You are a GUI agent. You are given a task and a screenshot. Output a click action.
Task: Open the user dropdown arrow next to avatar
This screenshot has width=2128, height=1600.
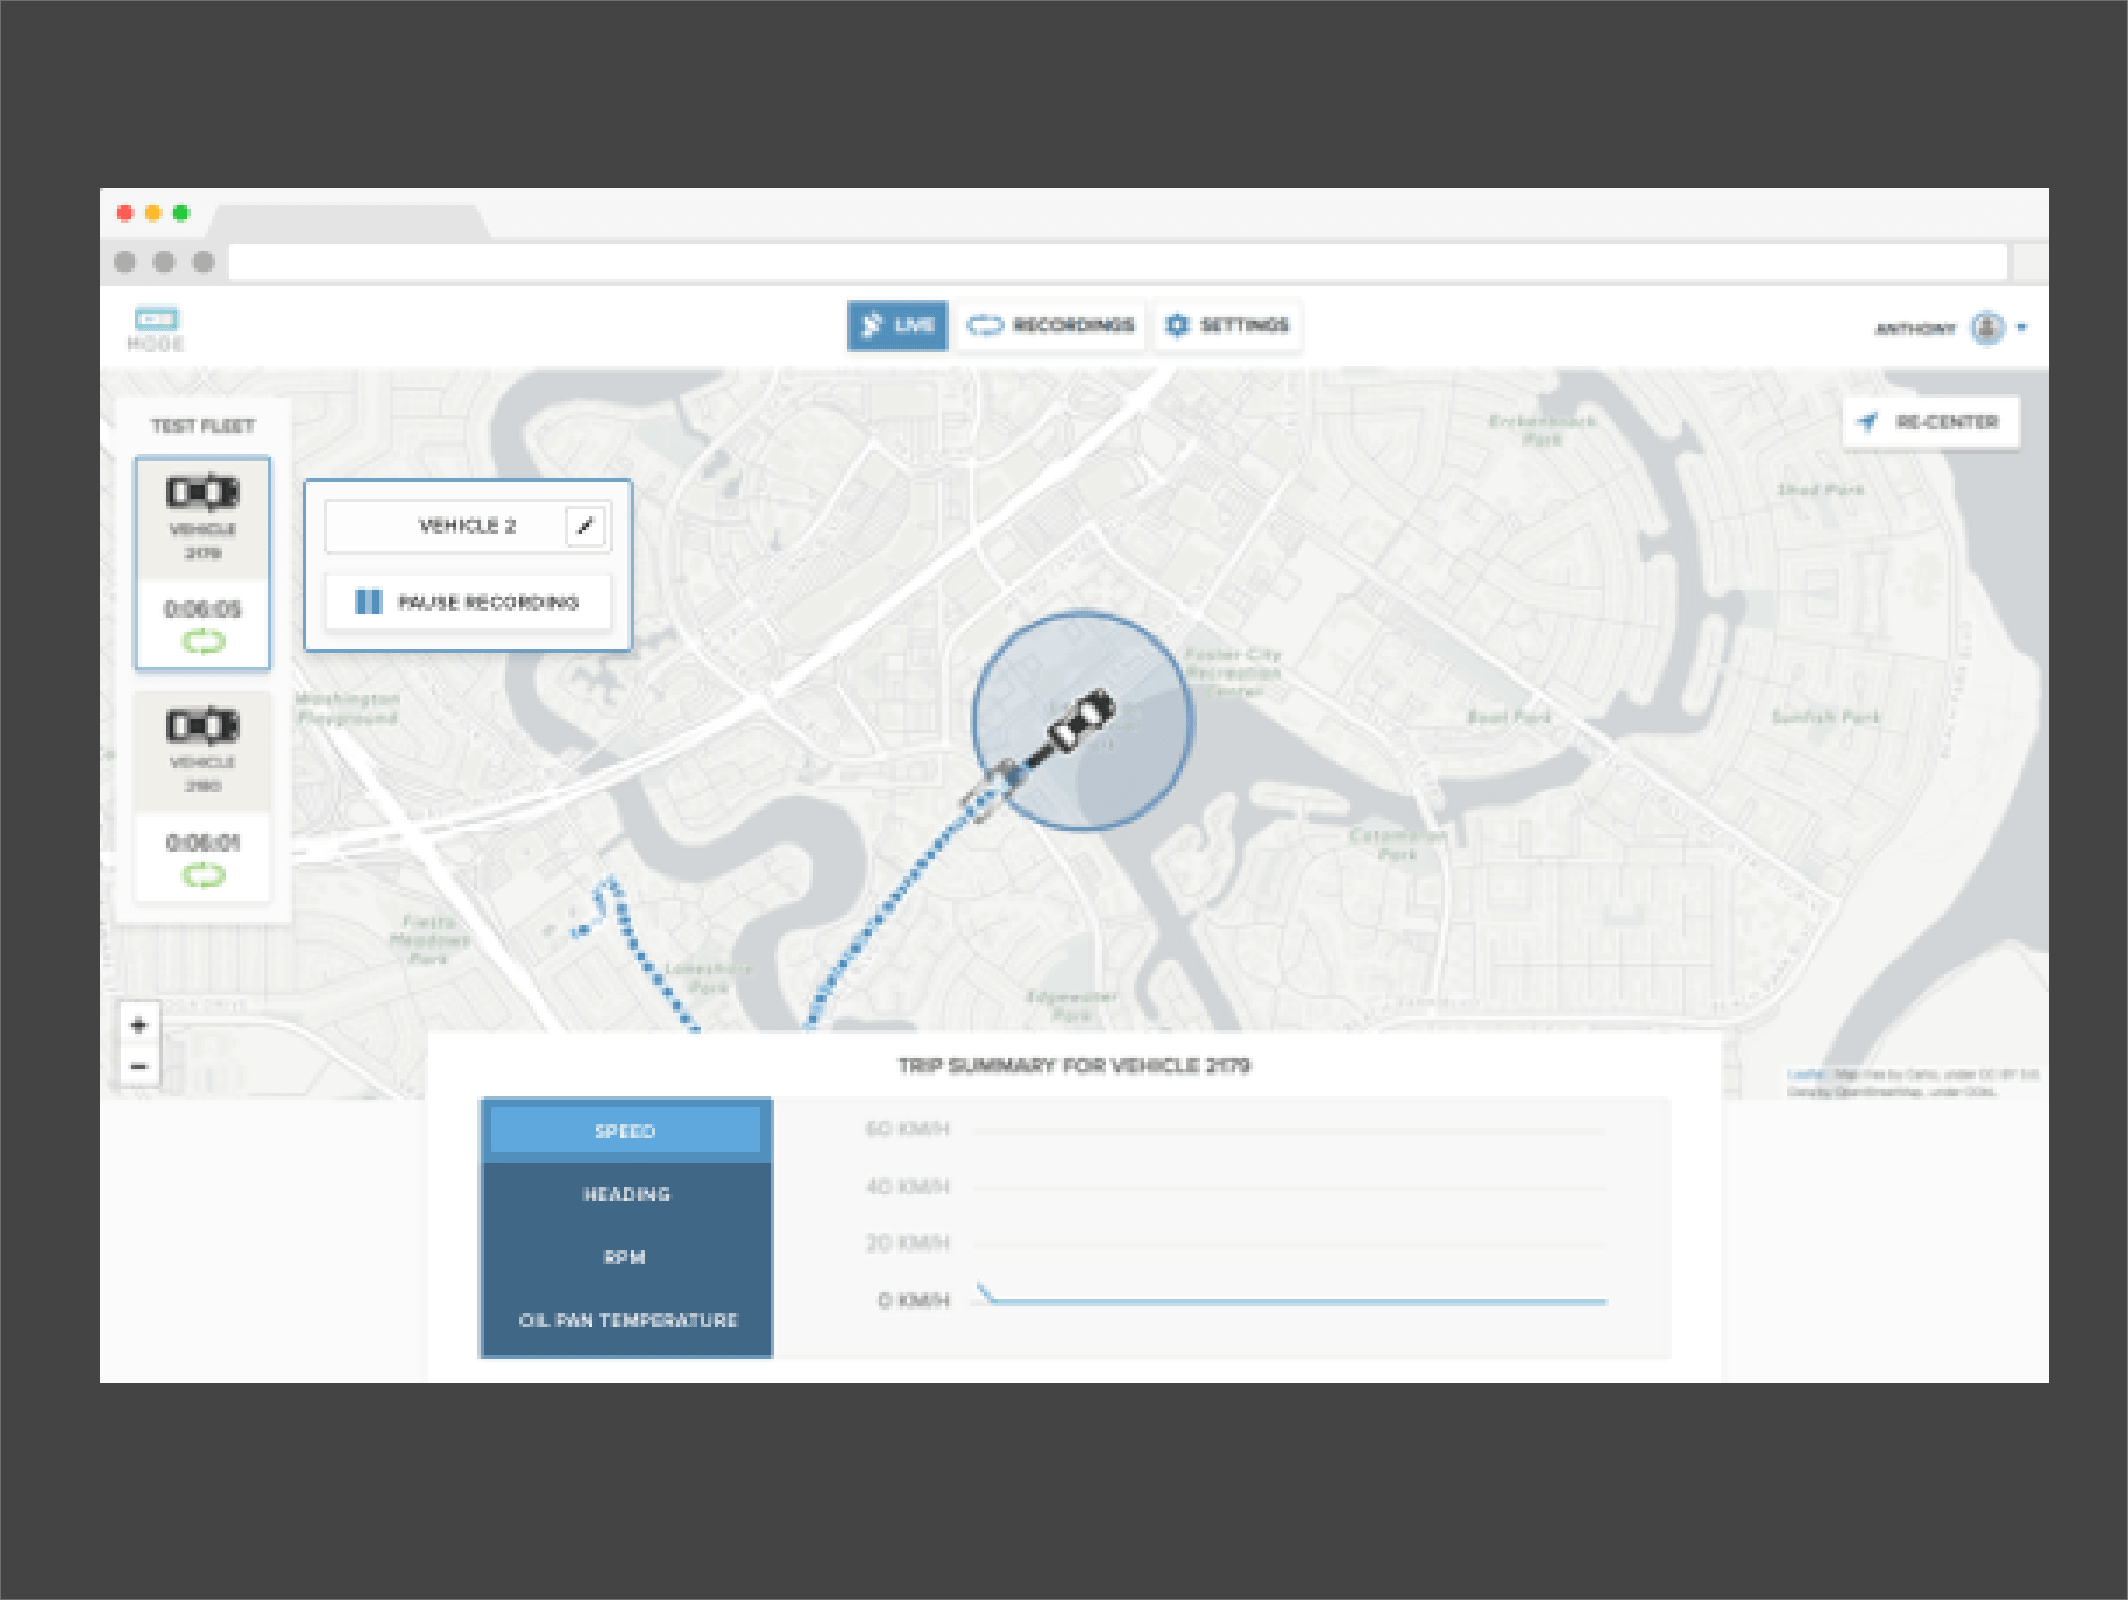[2022, 327]
